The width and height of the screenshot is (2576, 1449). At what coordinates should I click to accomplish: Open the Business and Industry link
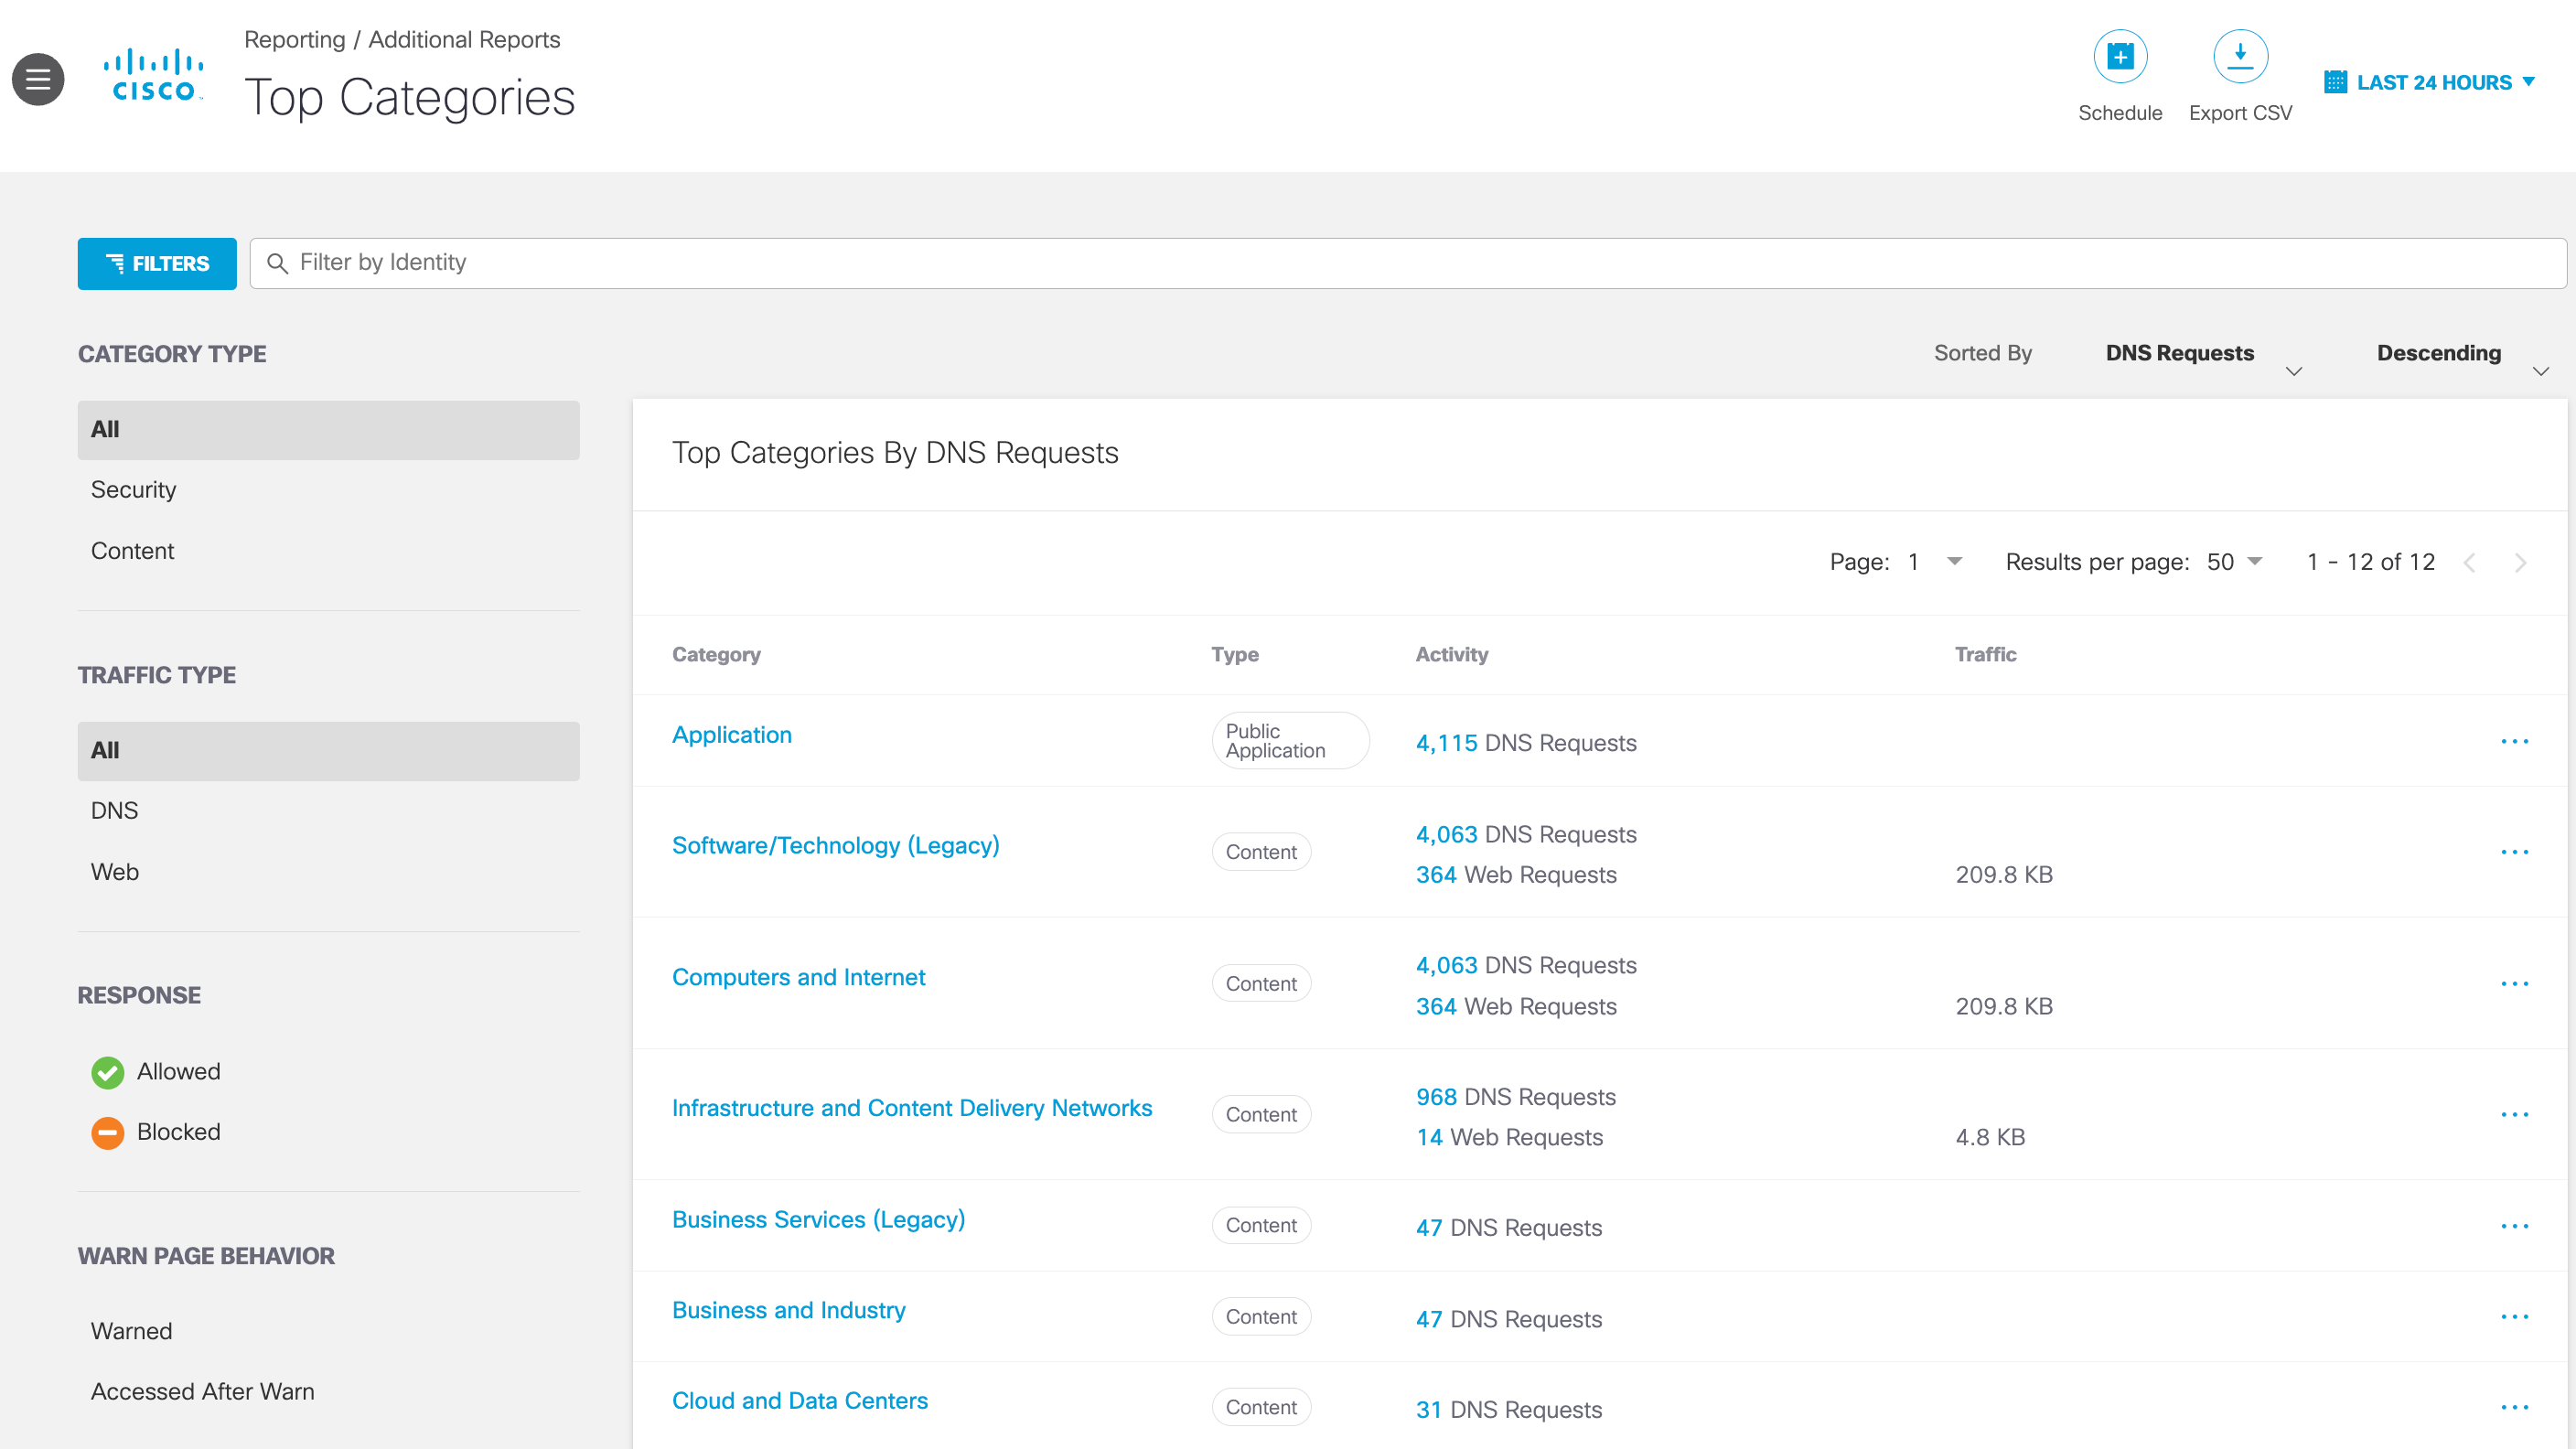tap(788, 1310)
